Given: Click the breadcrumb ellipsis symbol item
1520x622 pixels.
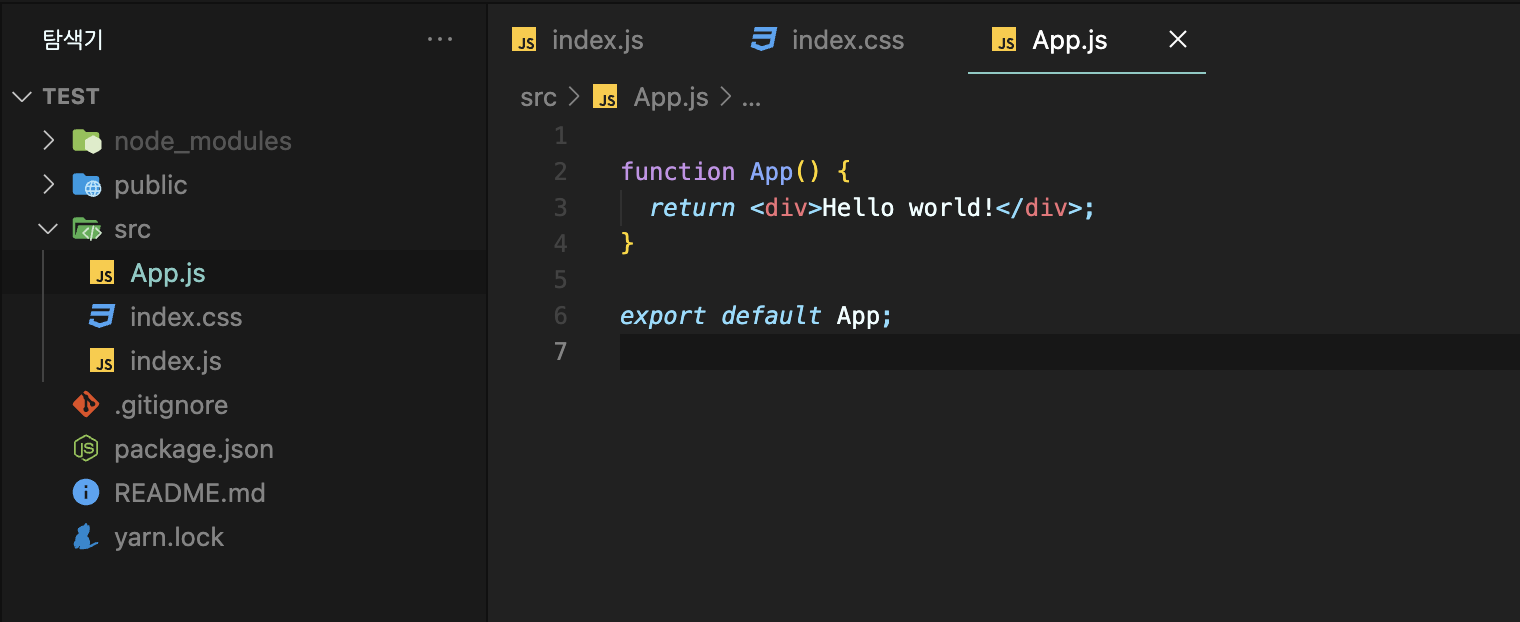Looking at the screenshot, I should point(752,97).
